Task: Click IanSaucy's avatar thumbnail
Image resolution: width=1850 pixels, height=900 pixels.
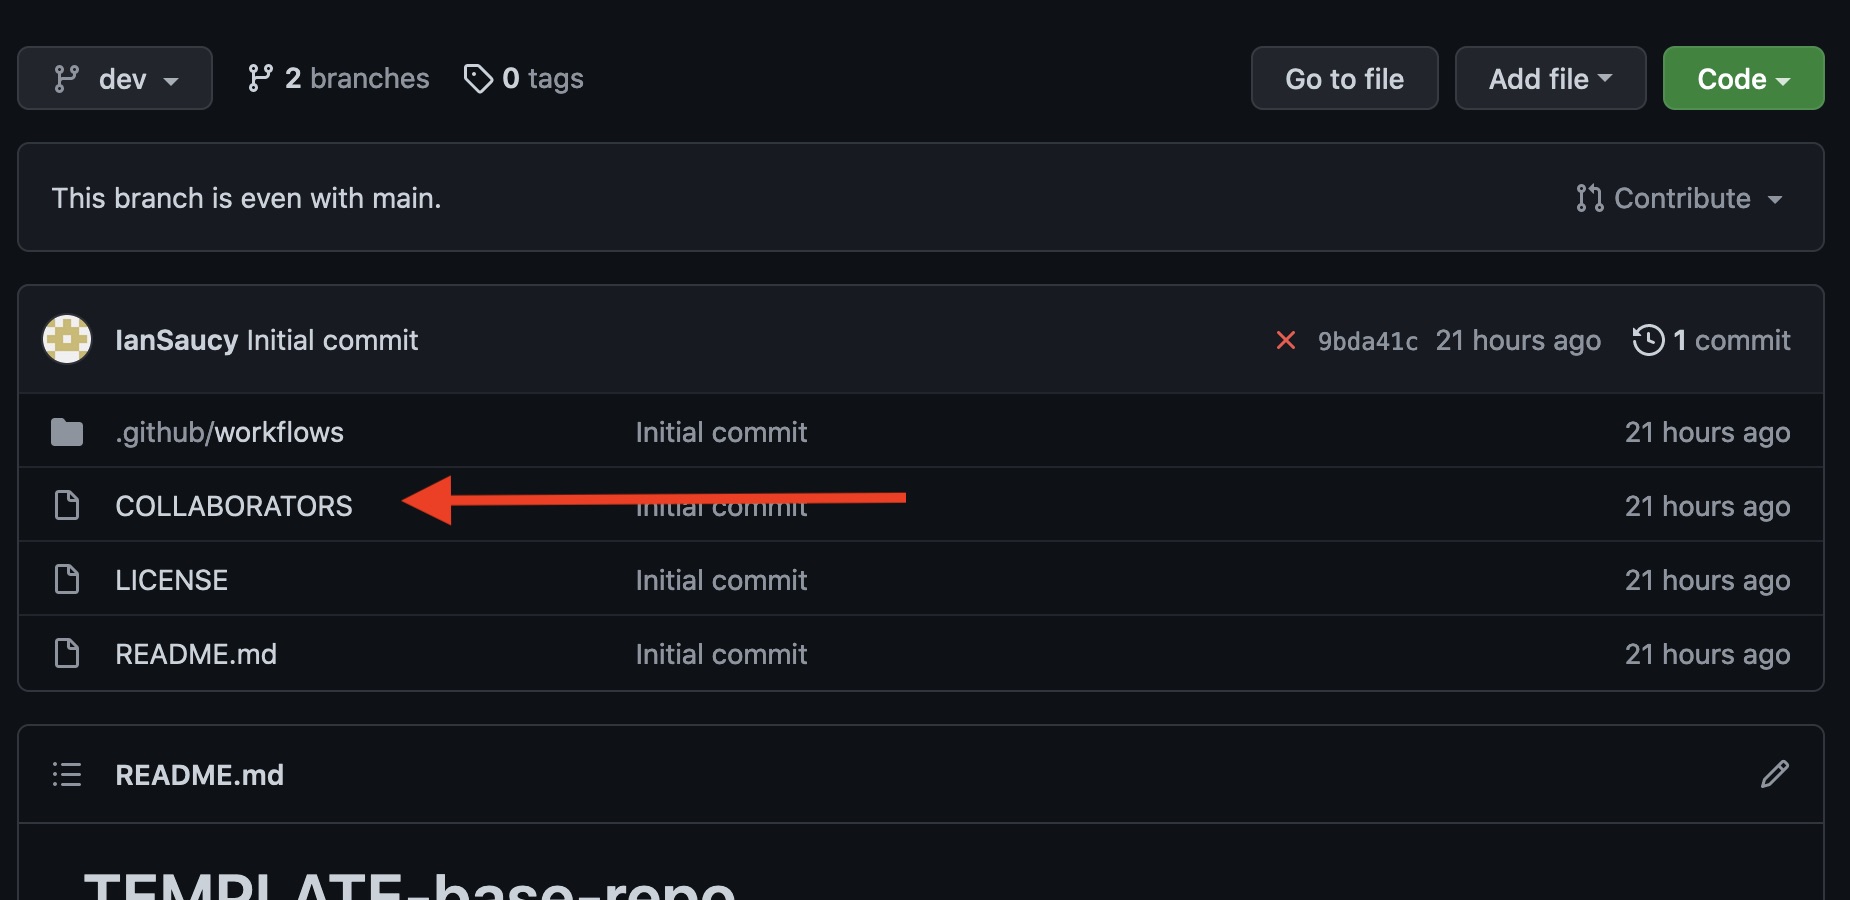Action: click(66, 340)
